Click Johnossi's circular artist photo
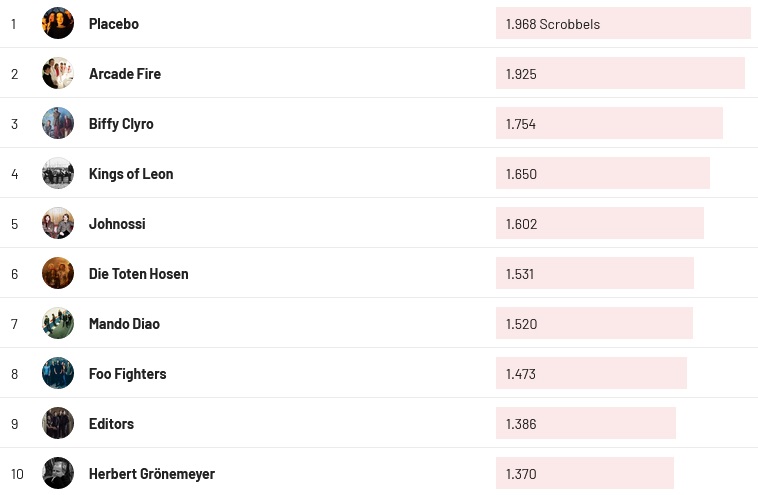Screen dimensions: 758x495 click(58, 223)
